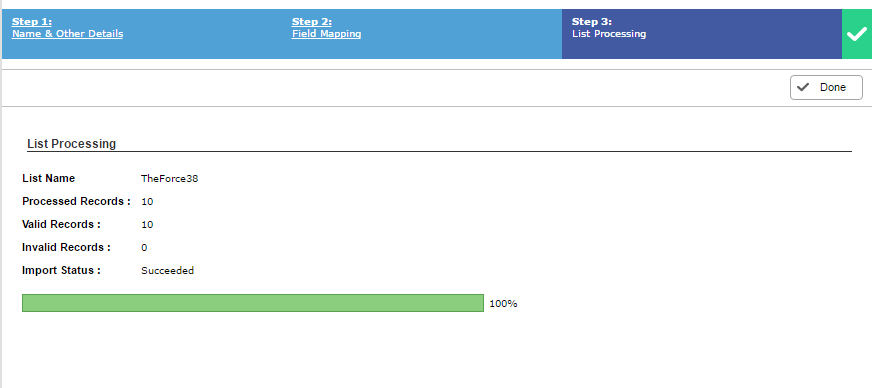
Task: Select the Step 3 header text
Action: 592,22
